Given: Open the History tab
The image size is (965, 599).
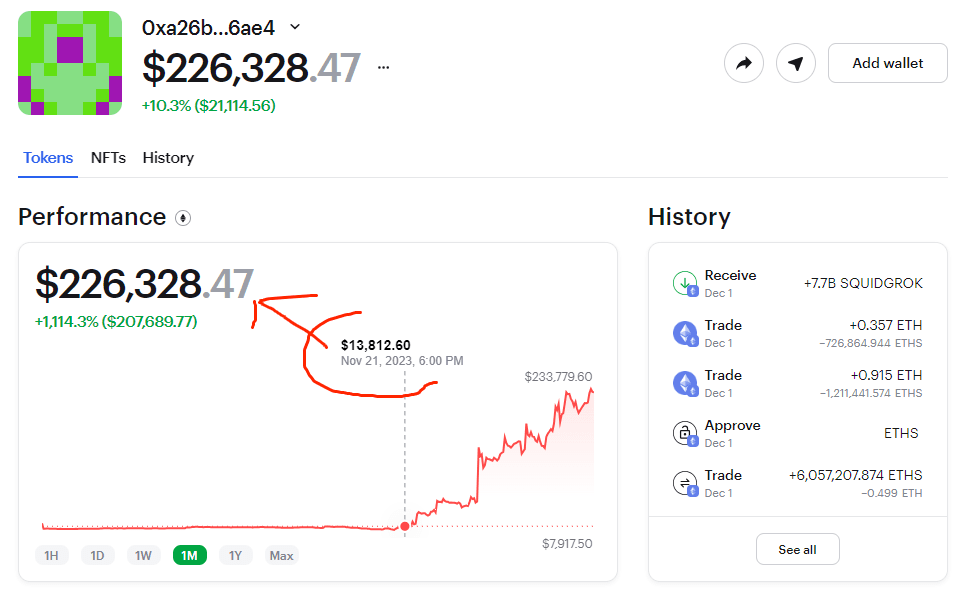Looking at the screenshot, I should (x=168, y=158).
